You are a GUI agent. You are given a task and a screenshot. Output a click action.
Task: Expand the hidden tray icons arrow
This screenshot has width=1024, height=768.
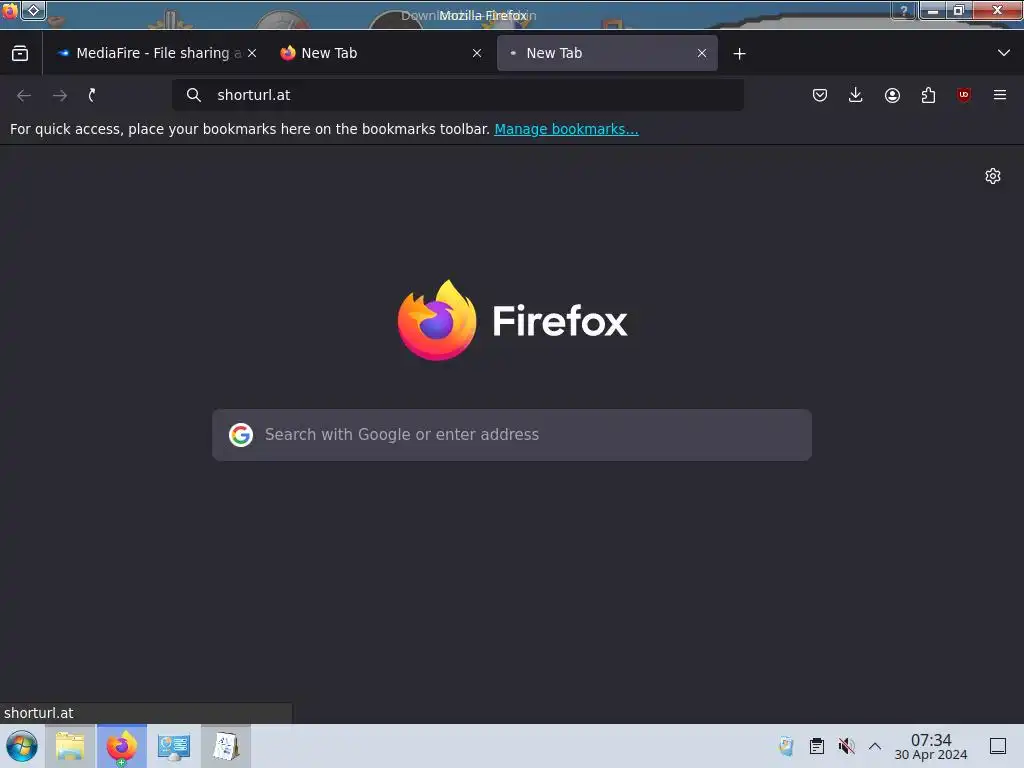875,746
